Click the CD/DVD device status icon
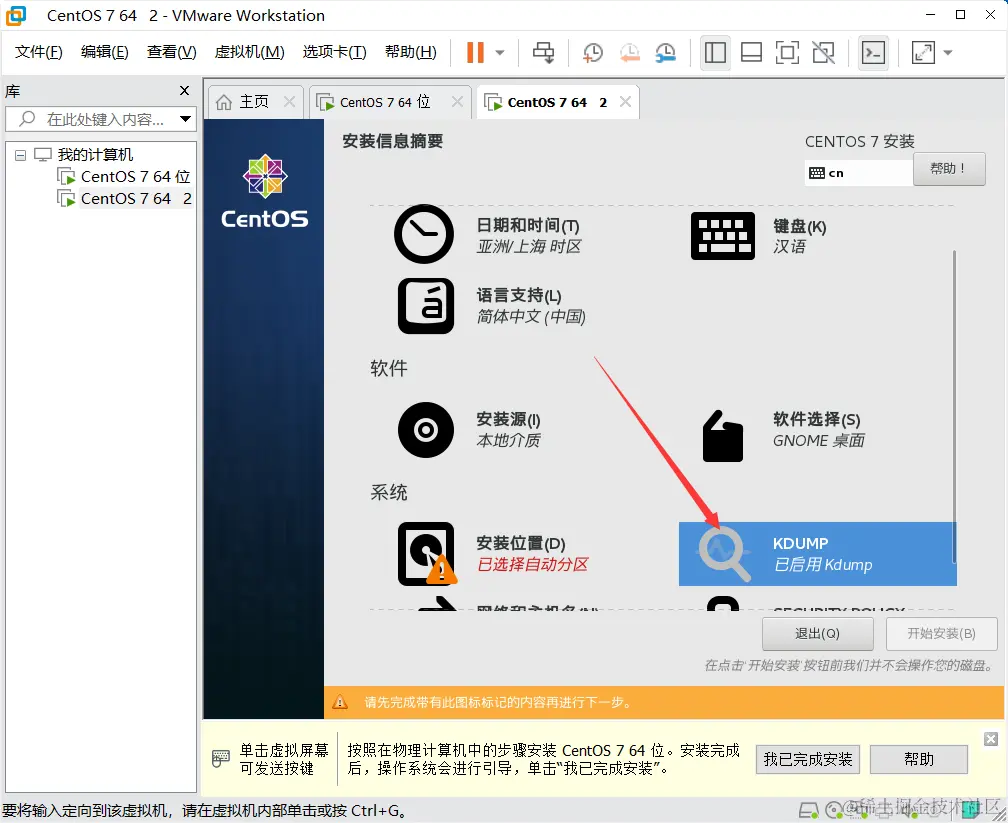 click(x=833, y=810)
